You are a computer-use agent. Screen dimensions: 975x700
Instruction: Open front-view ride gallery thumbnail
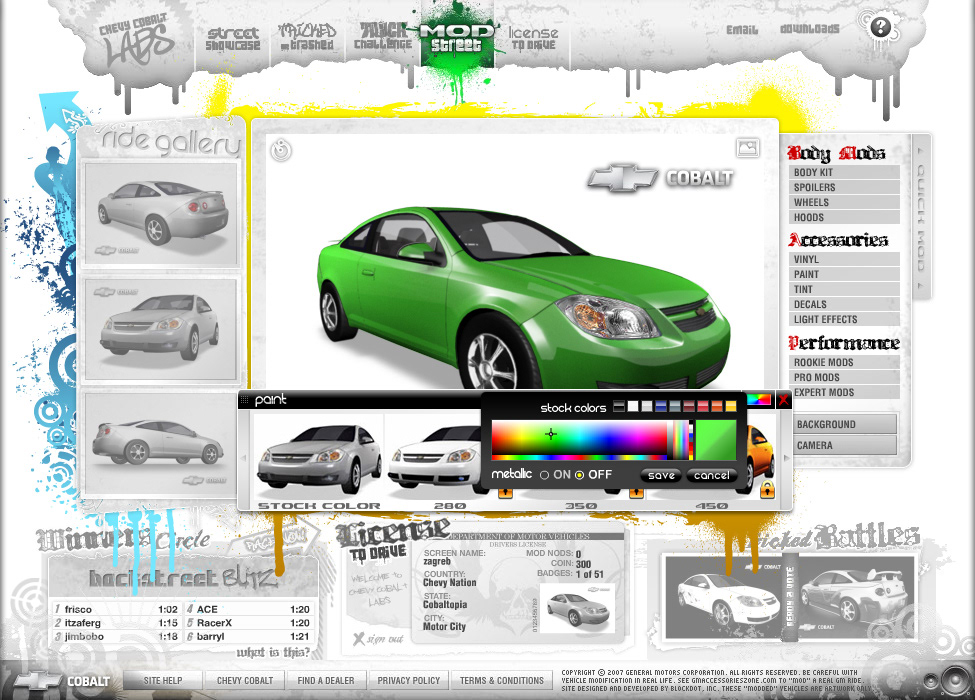pyautogui.click(x=161, y=329)
